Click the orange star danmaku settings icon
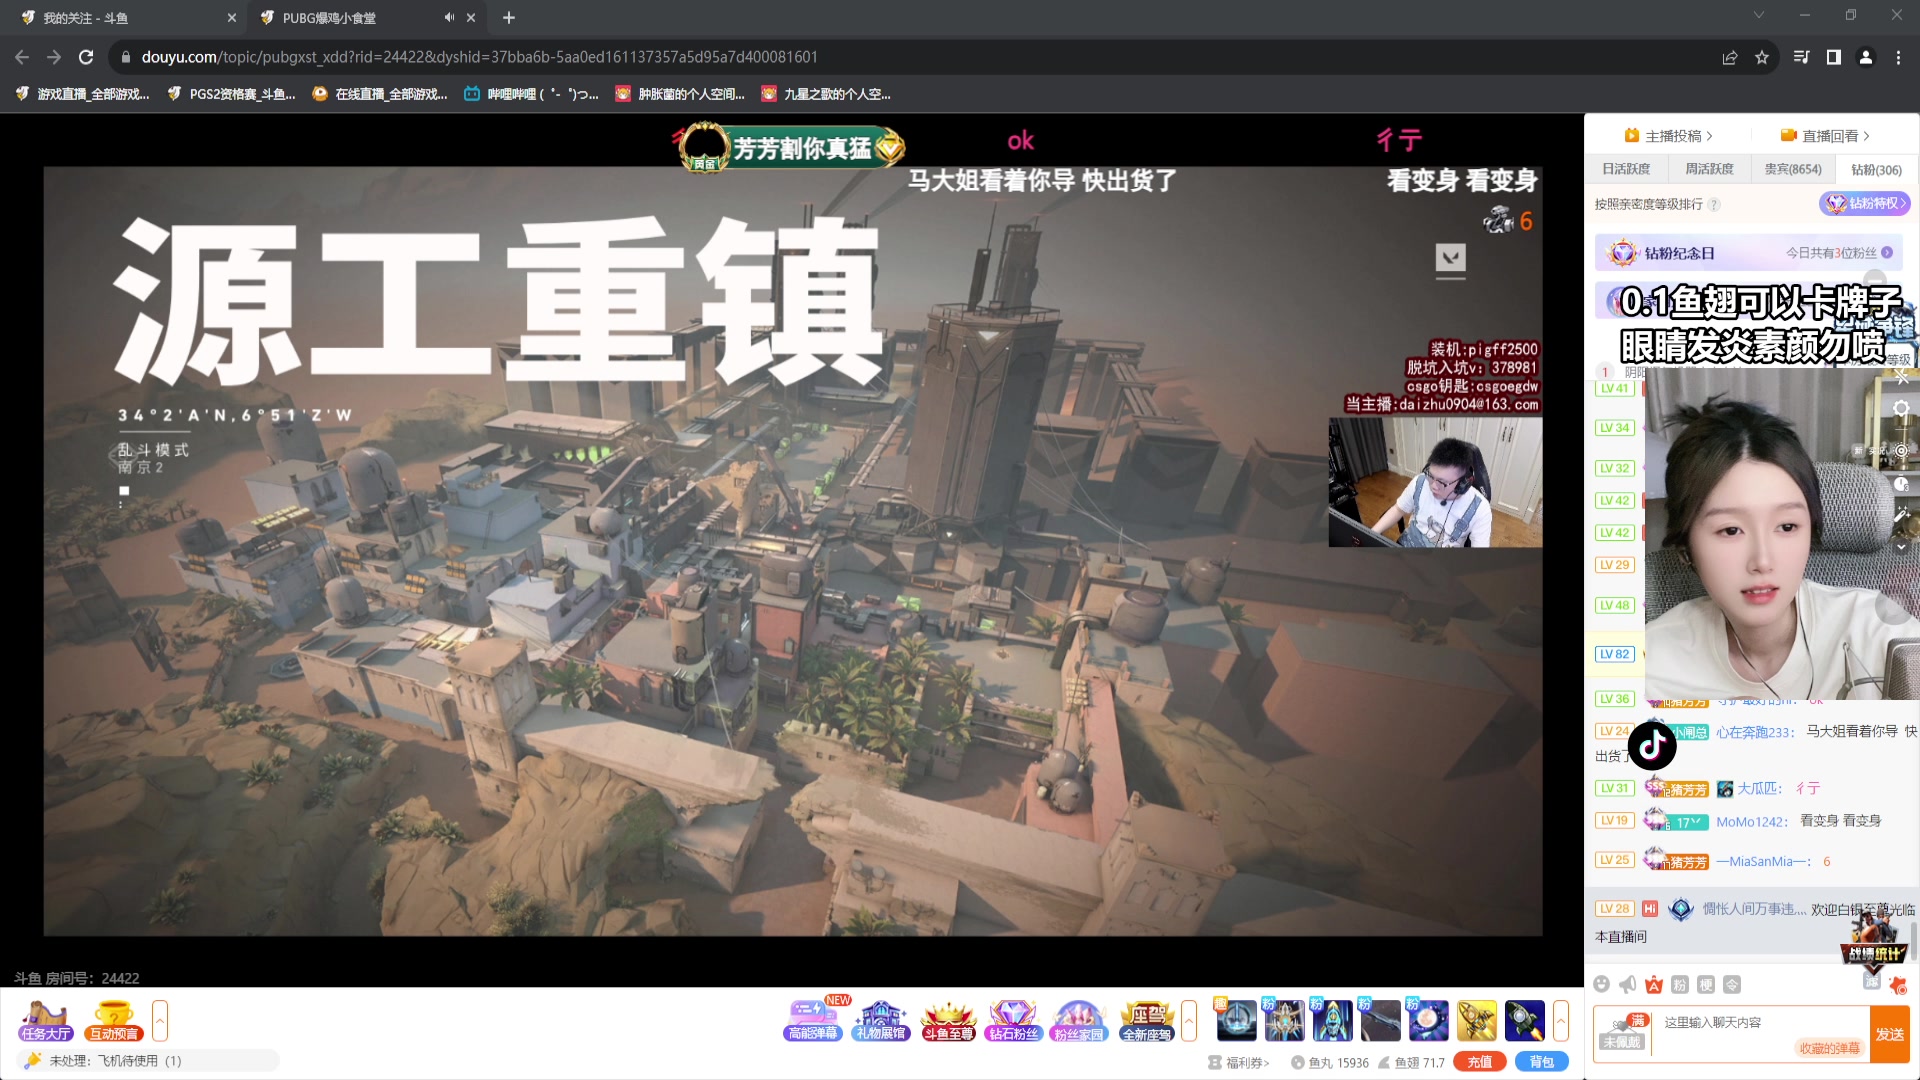 click(1897, 985)
